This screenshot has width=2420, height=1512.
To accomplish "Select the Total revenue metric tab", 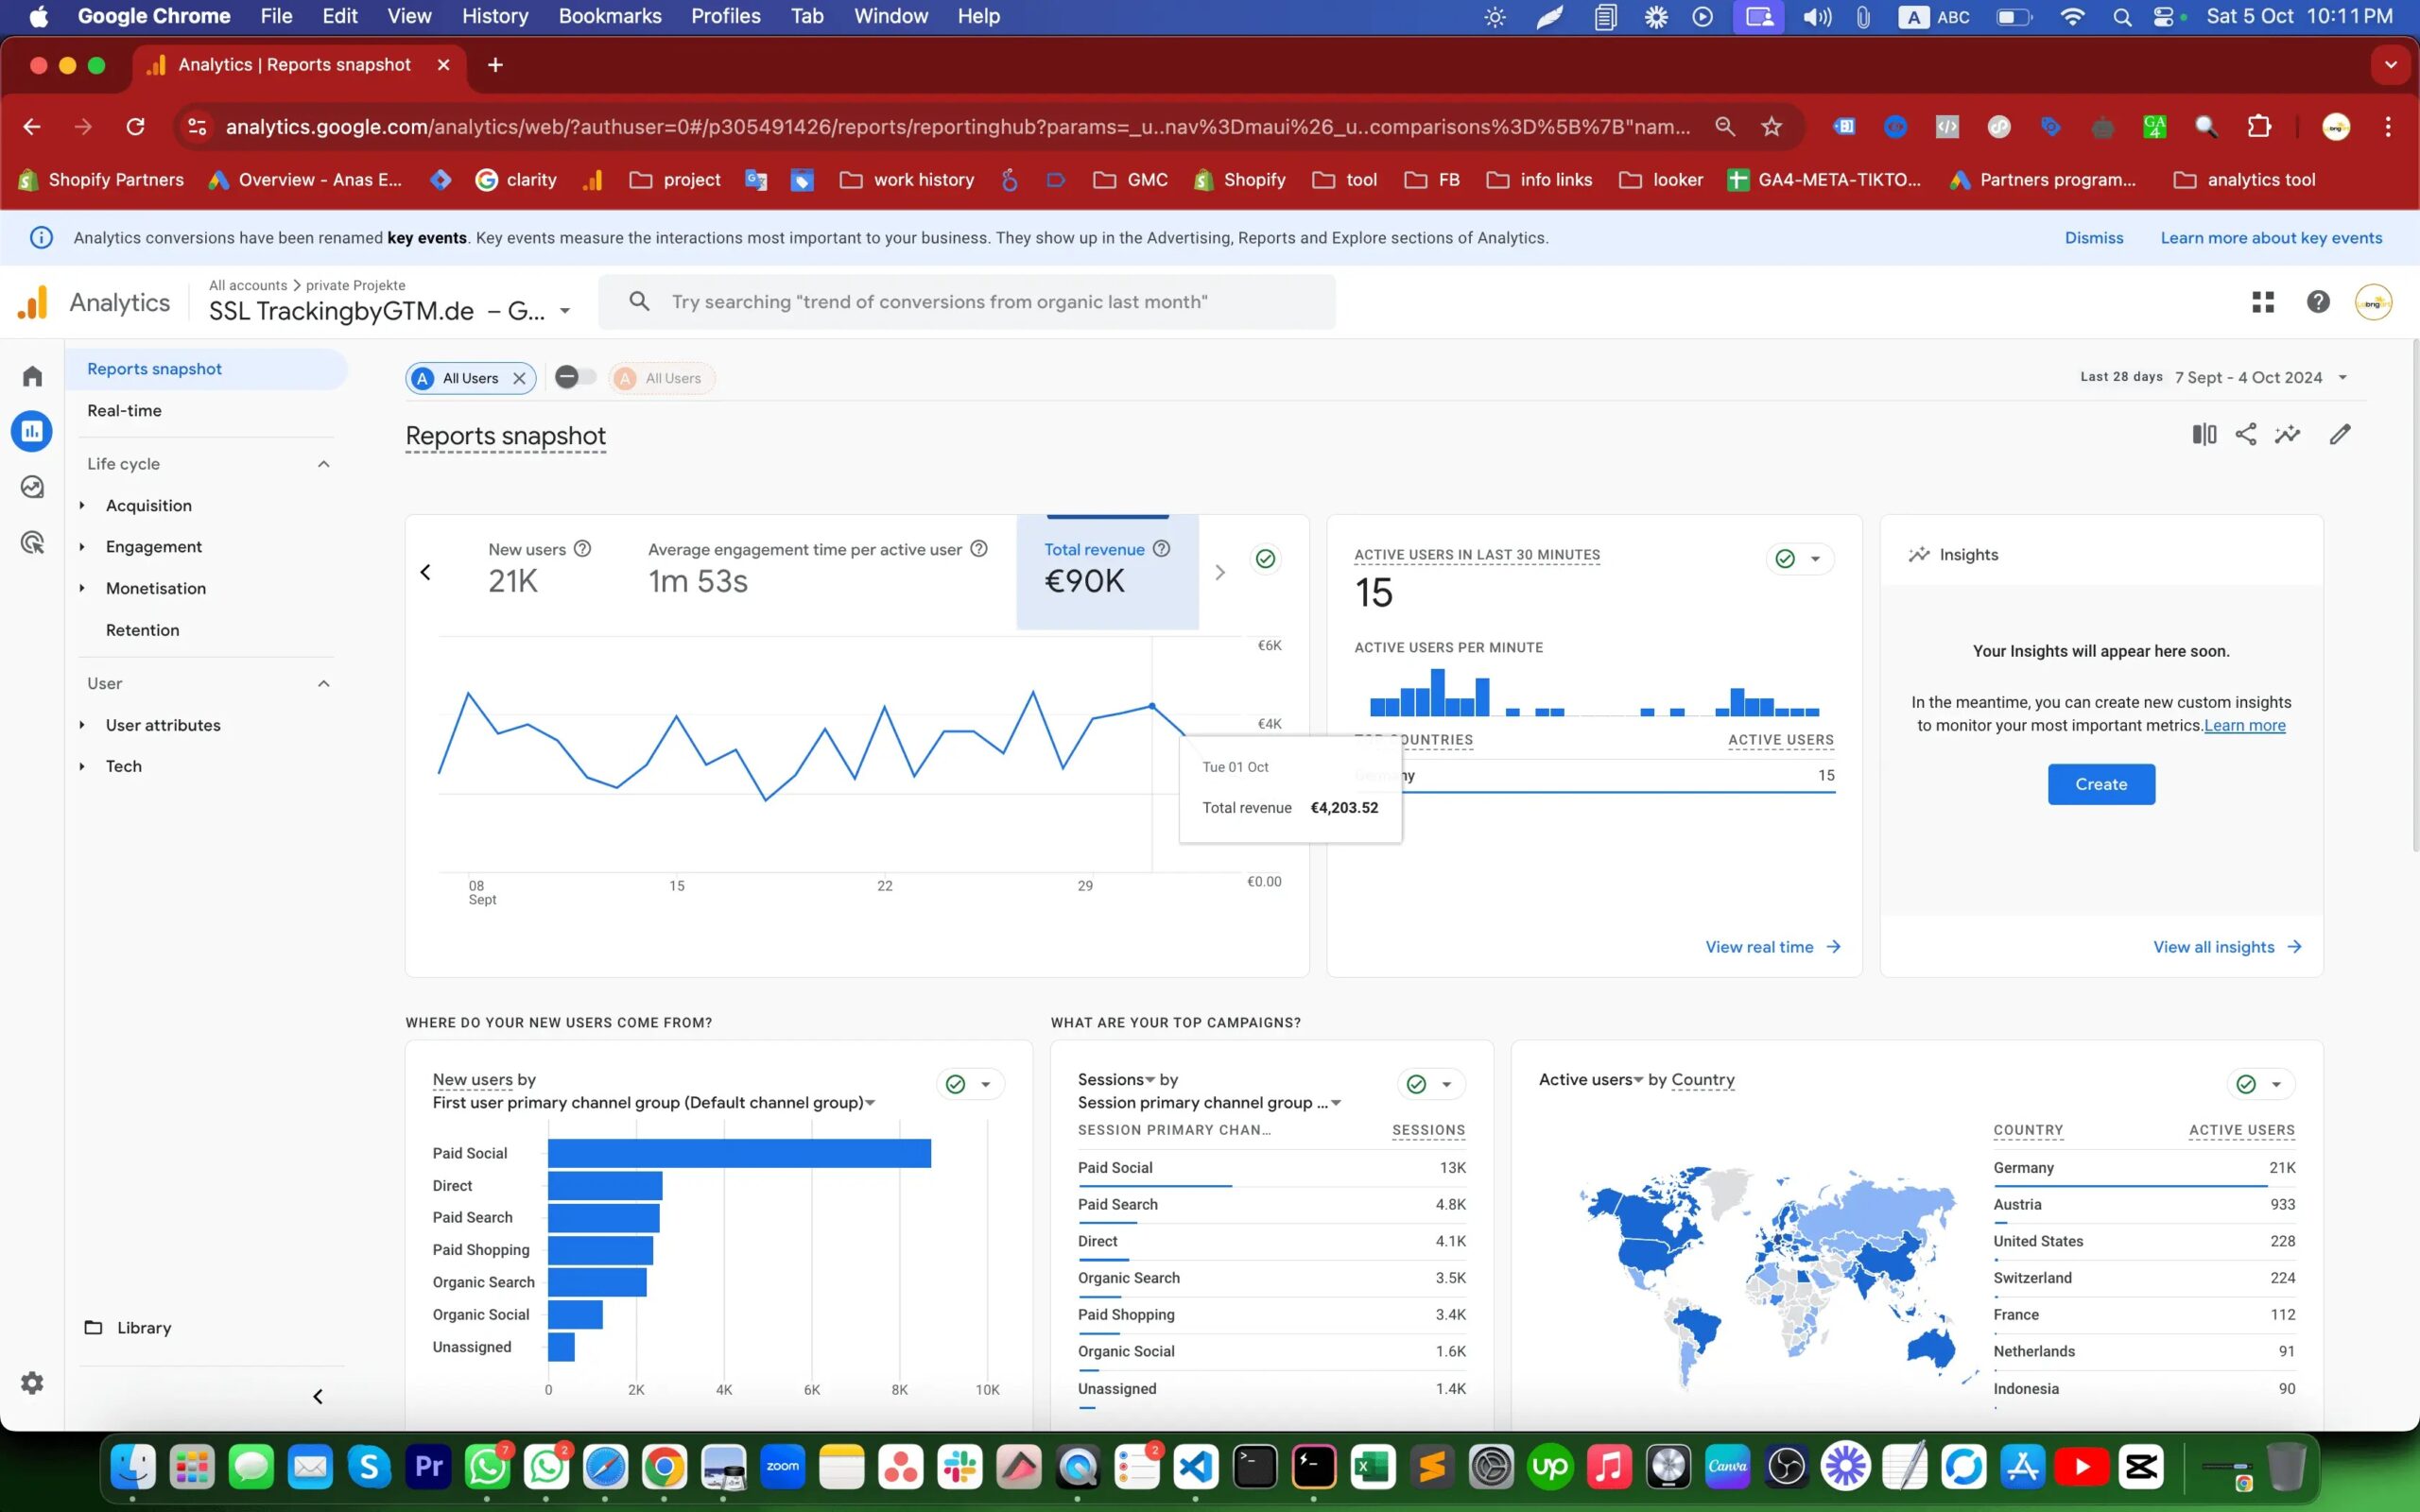I will click(1107, 572).
